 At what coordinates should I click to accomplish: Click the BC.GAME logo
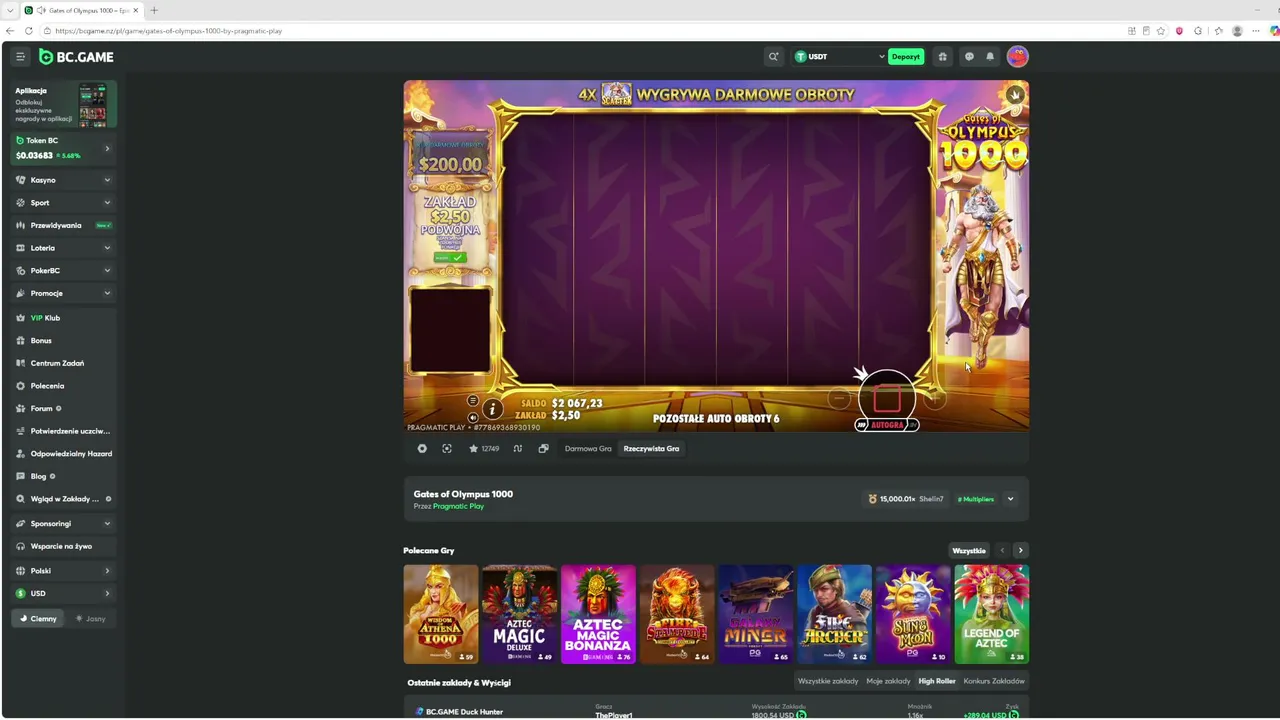pos(76,57)
